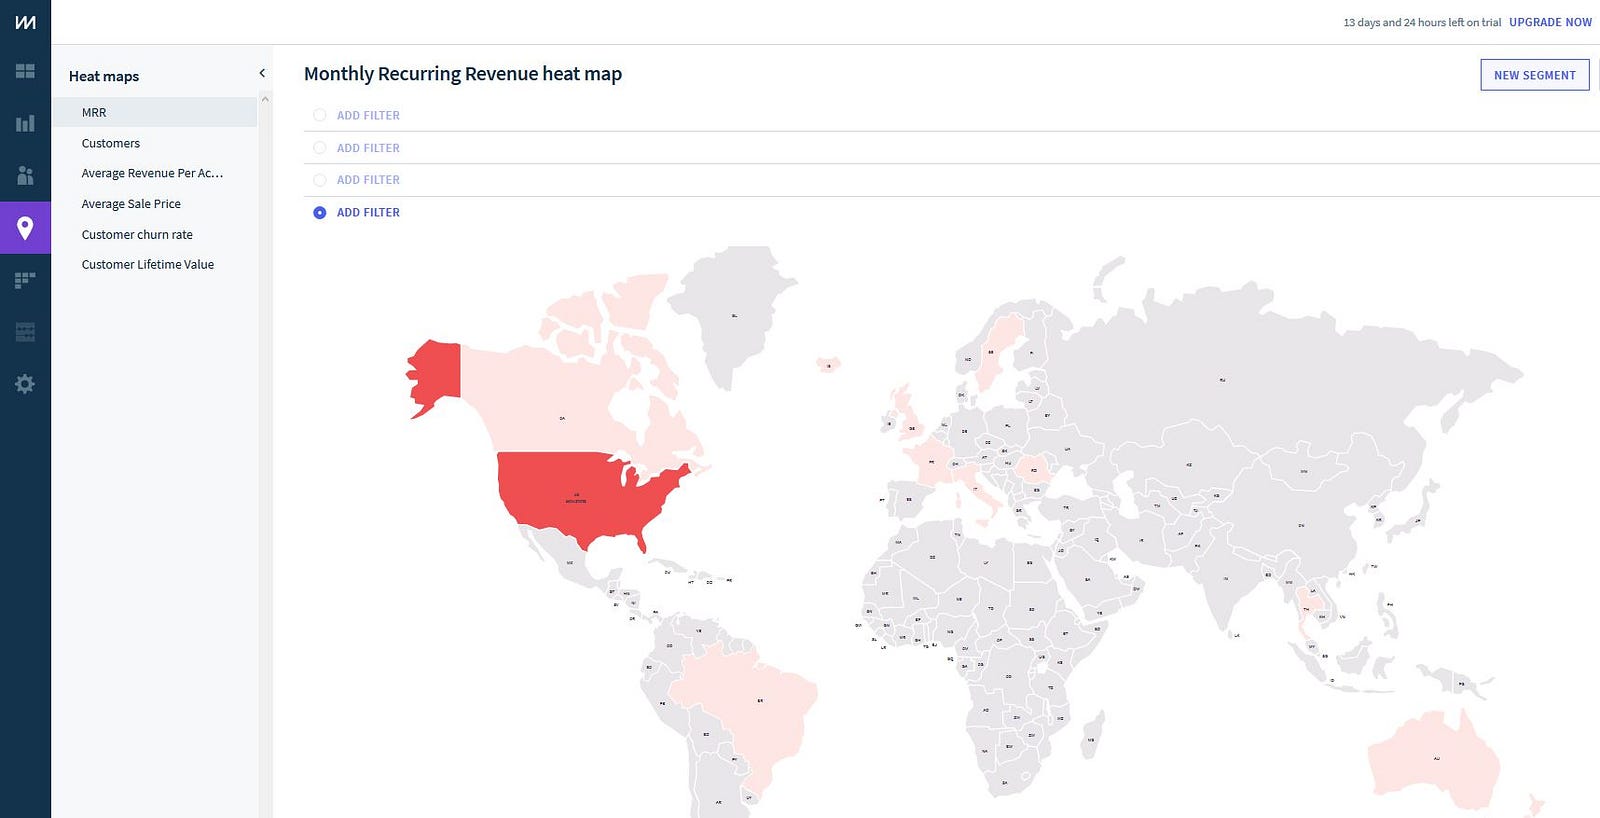
Task: Select the map pin heat maps icon
Action: (25, 228)
